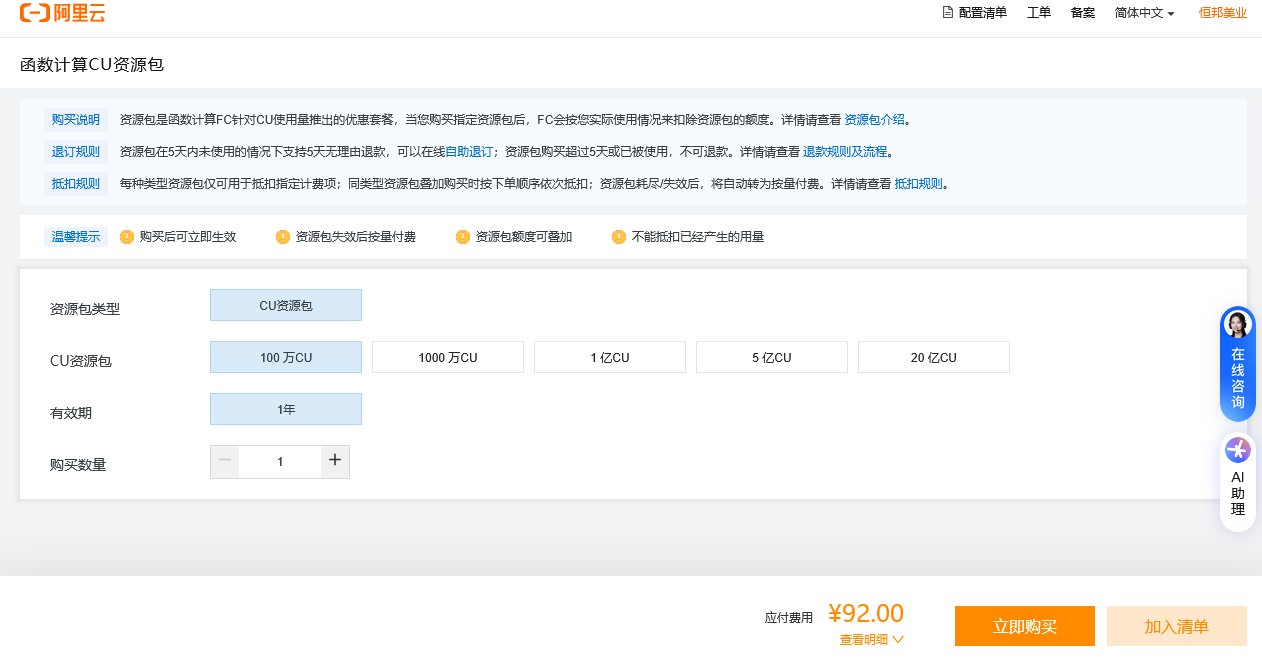
Task: Expand 查看明细 price details
Action: click(x=871, y=640)
